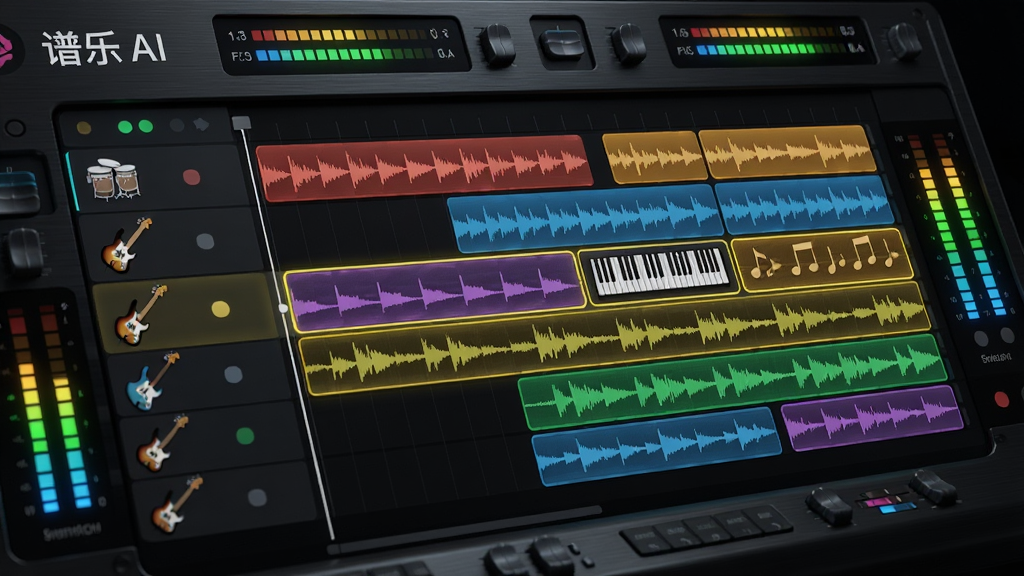Select the guitar icon directly below the drums

[127, 244]
